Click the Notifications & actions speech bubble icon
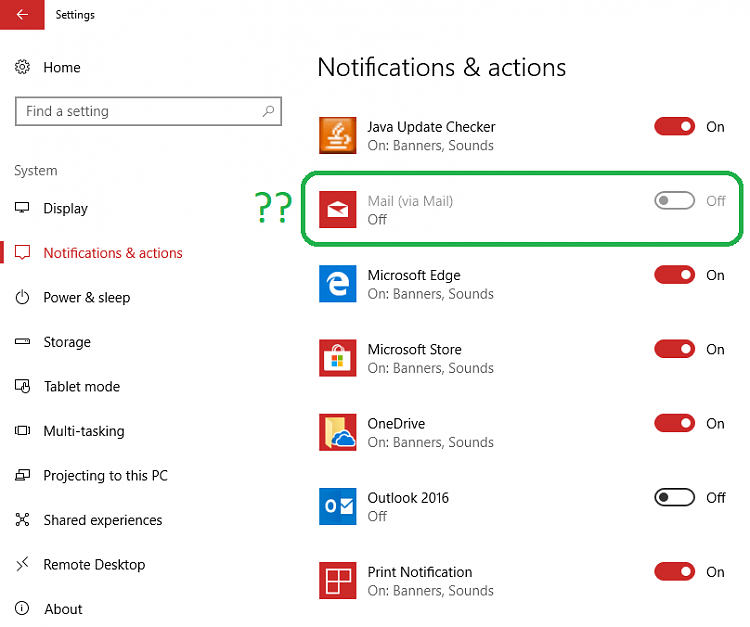 [x=22, y=252]
